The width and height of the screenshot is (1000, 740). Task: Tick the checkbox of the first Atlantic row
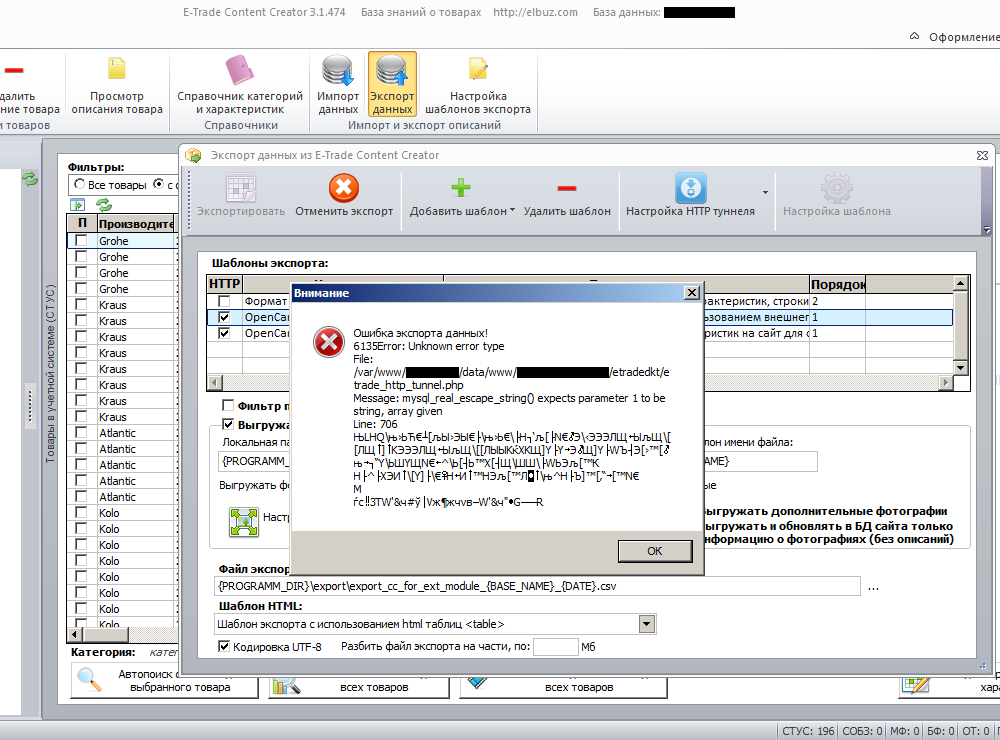click(x=81, y=433)
